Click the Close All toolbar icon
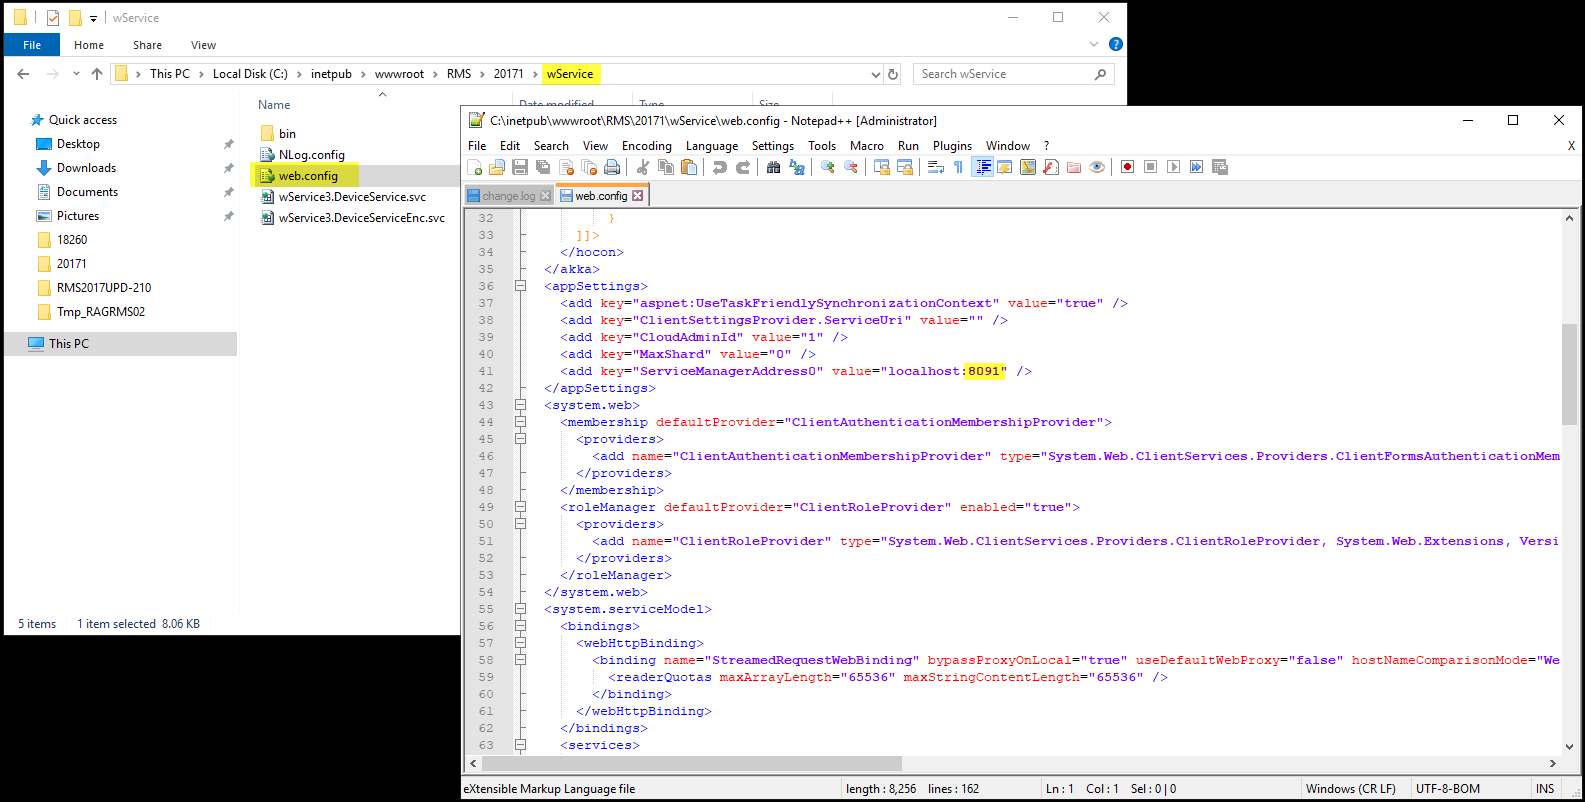Image resolution: width=1585 pixels, height=802 pixels. (589, 167)
